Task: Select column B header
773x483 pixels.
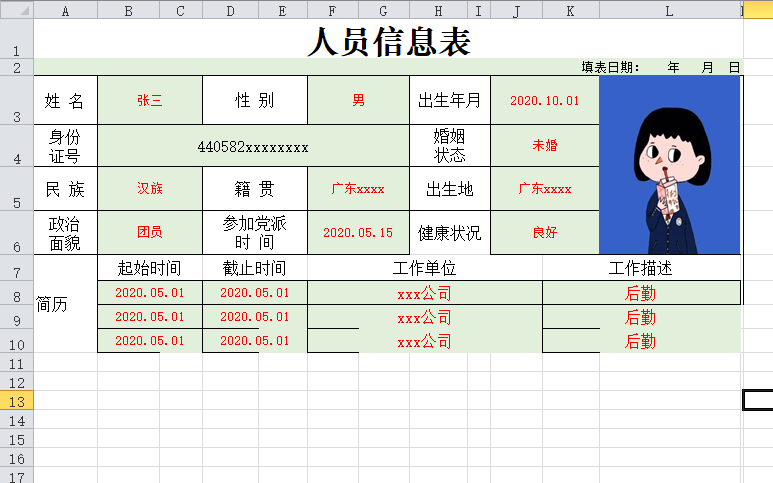Action: tap(129, 10)
